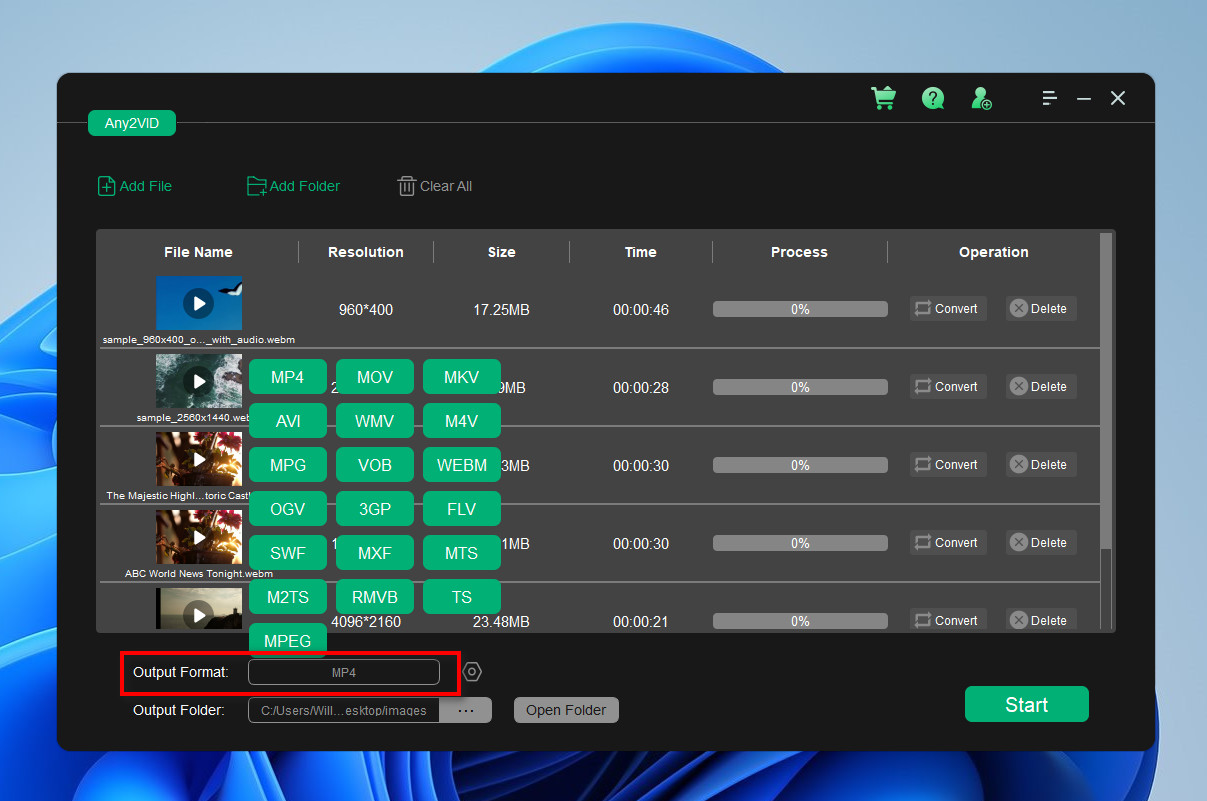Screen dimensions: 1207x801
Task: Open the user account register icon
Action: pyautogui.click(x=981, y=98)
